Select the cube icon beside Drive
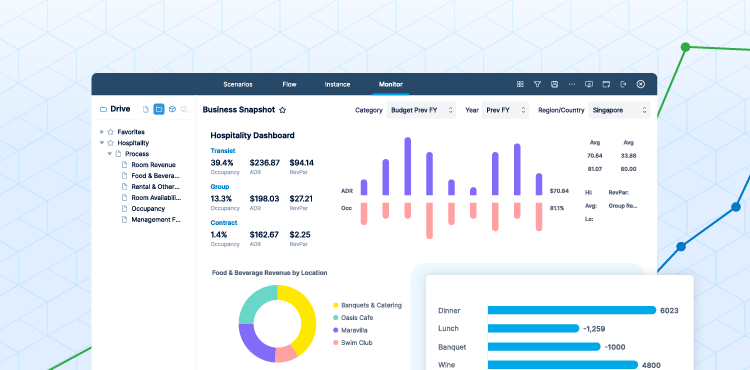Screen dimensions: 750x370 point(172,109)
